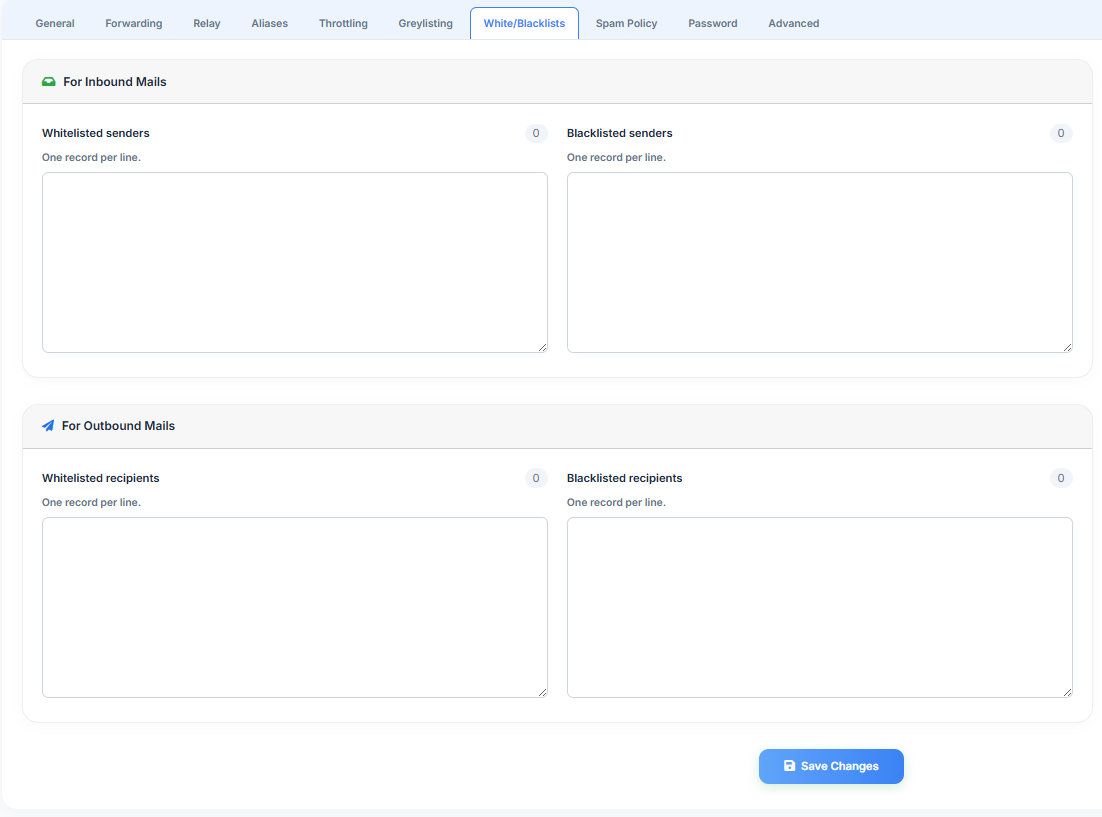
Task: Open the Greylisting tab
Action: [425, 23]
